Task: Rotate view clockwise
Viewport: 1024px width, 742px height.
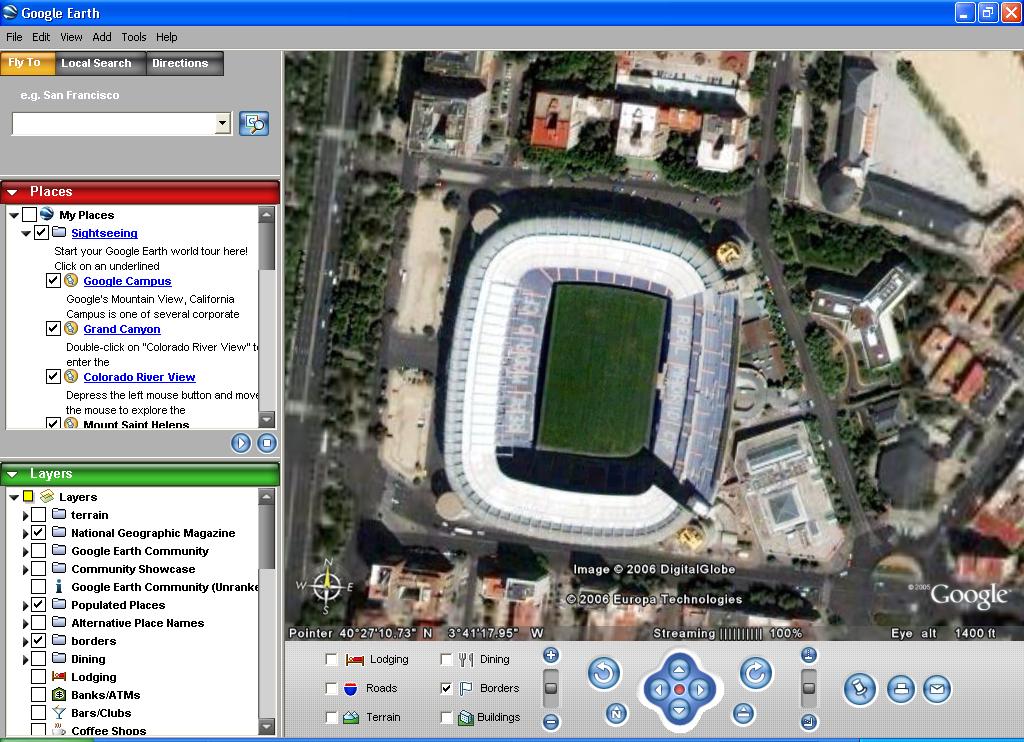Action: (756, 673)
